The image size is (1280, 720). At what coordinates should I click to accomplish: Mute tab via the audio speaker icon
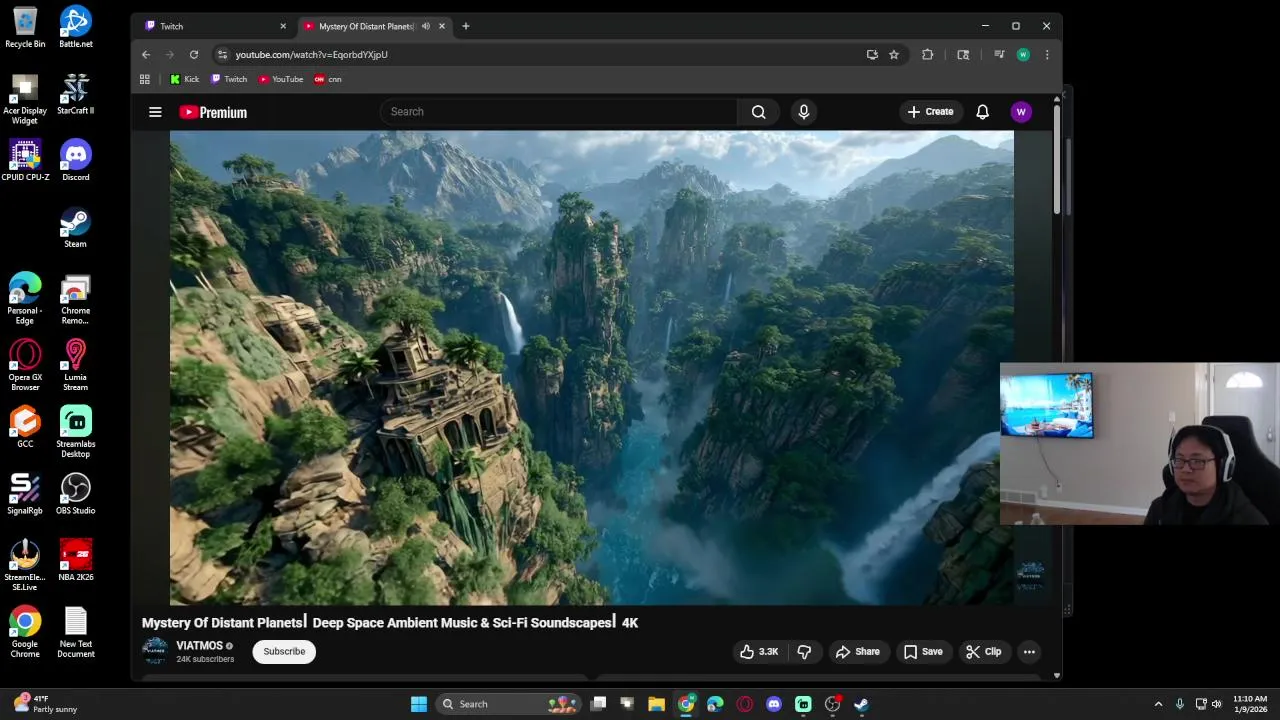click(x=426, y=26)
